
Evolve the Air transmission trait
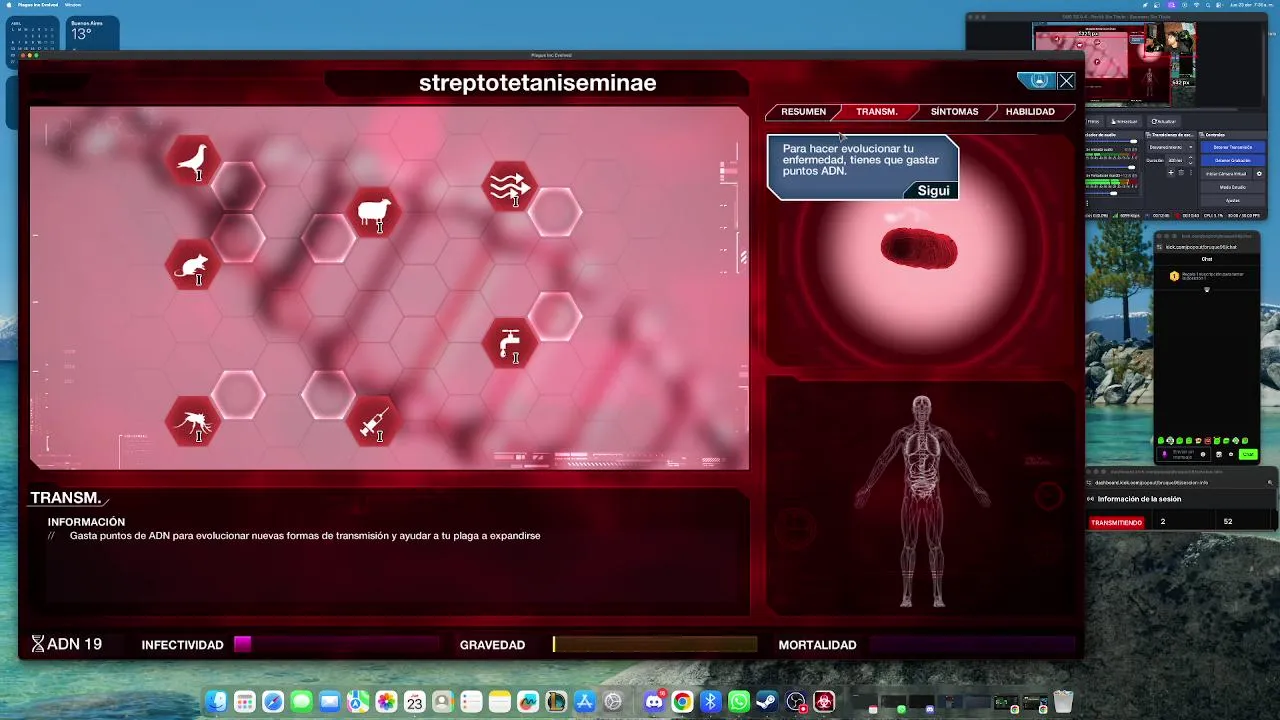pos(510,187)
